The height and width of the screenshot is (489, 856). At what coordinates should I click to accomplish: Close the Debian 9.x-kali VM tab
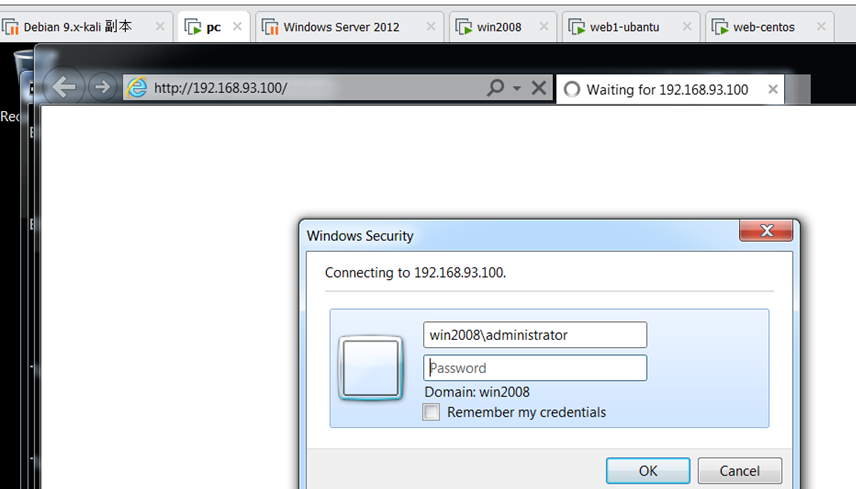pyautogui.click(x=160, y=27)
